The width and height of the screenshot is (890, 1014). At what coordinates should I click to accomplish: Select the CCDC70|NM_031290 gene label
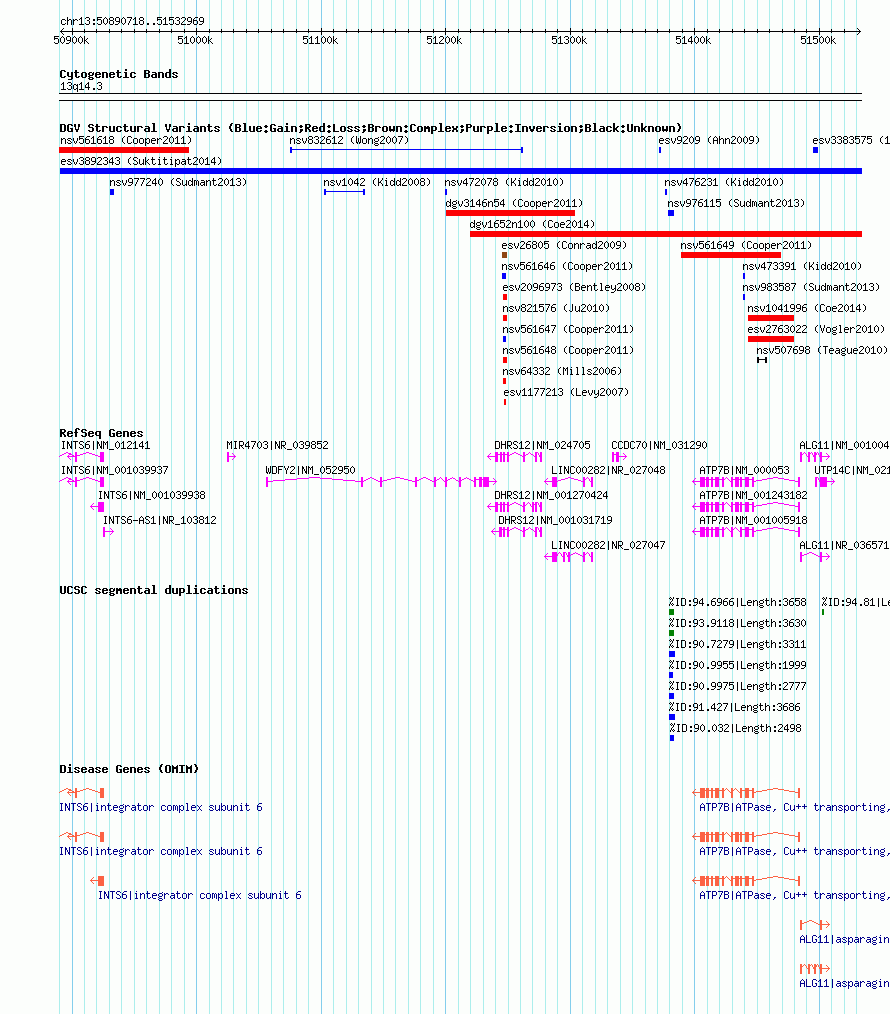[659, 446]
